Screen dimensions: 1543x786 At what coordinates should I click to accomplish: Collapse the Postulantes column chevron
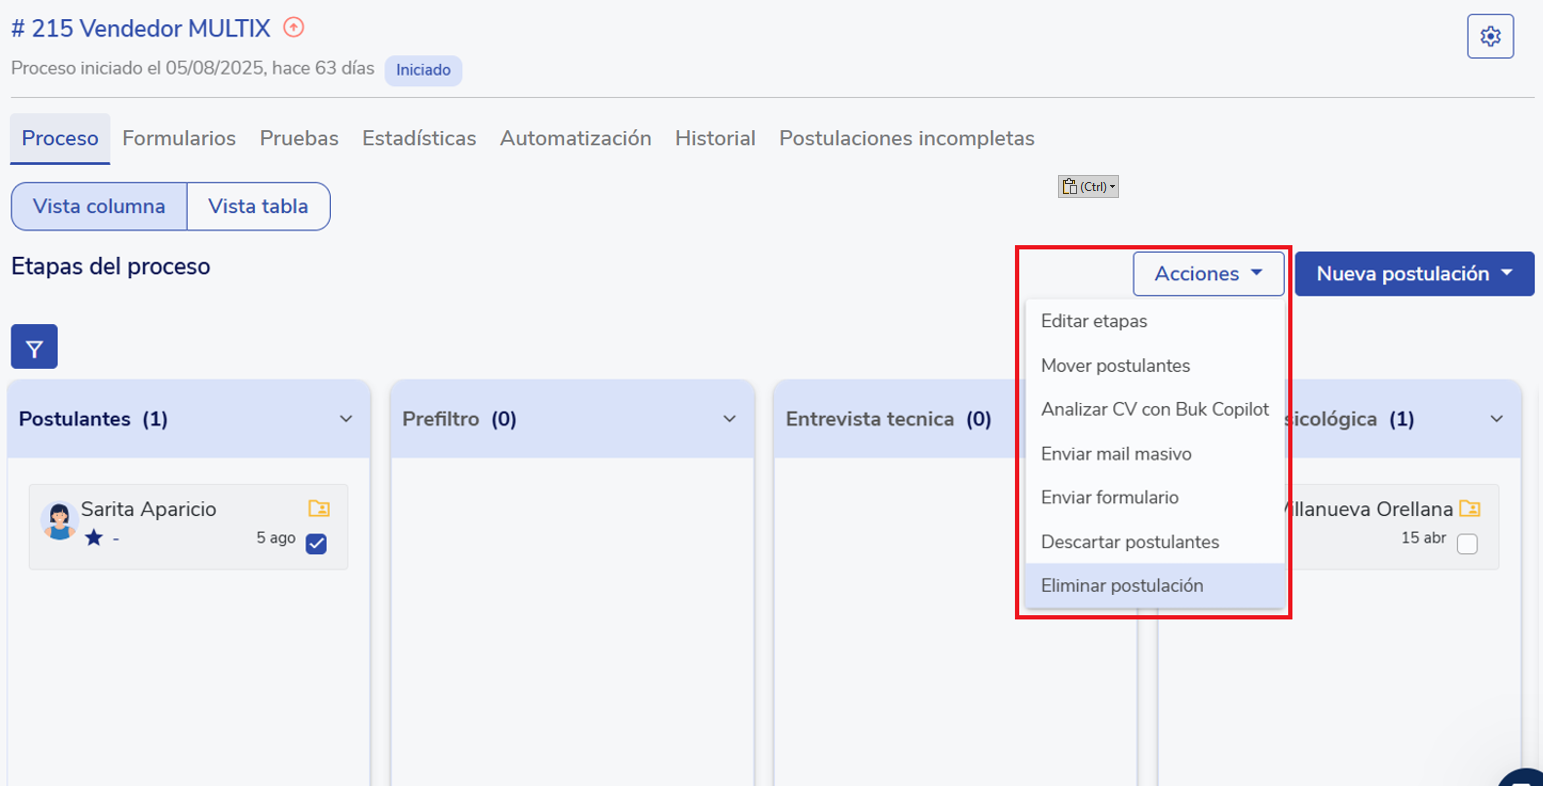click(x=346, y=419)
